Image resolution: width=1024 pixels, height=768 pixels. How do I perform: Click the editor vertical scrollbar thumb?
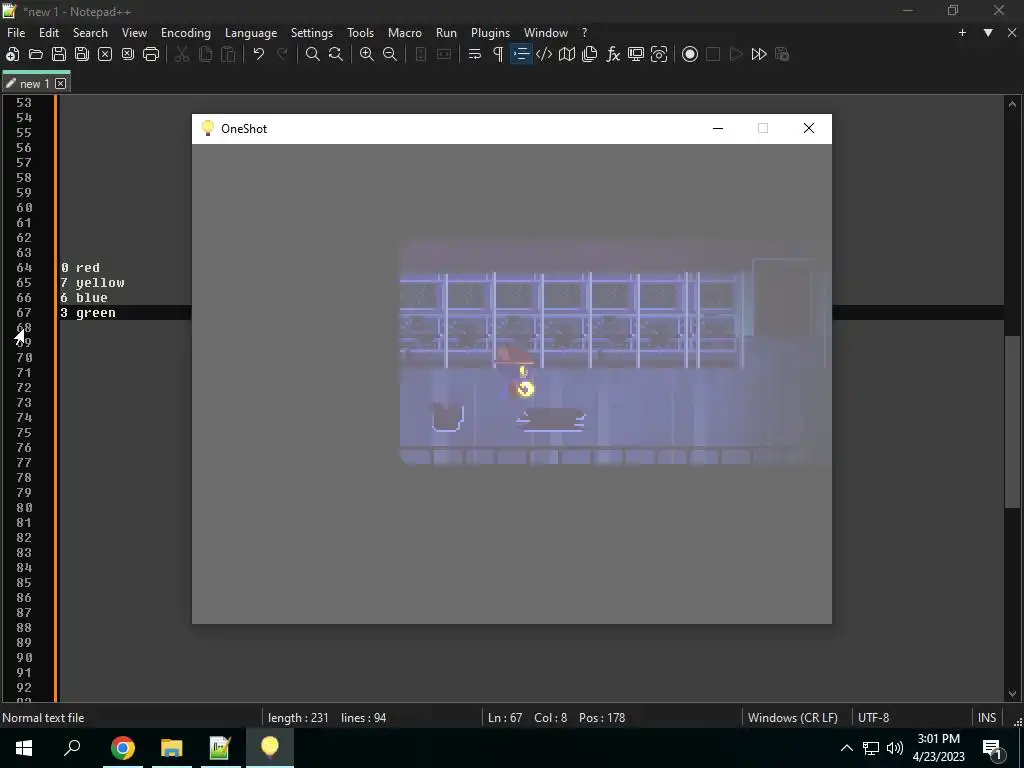1012,421
